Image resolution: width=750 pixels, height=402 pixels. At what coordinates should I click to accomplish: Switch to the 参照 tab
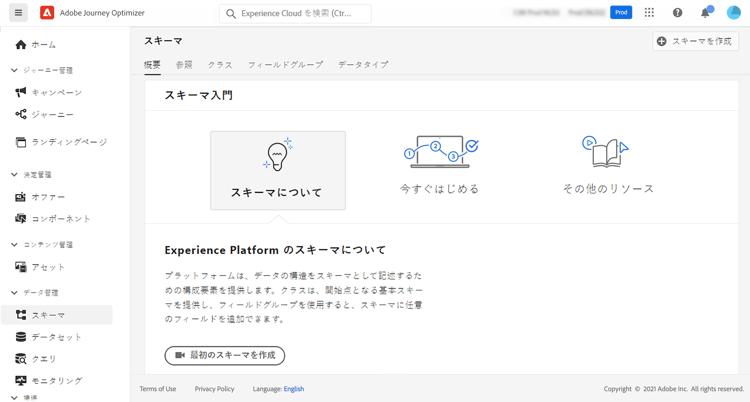point(184,65)
